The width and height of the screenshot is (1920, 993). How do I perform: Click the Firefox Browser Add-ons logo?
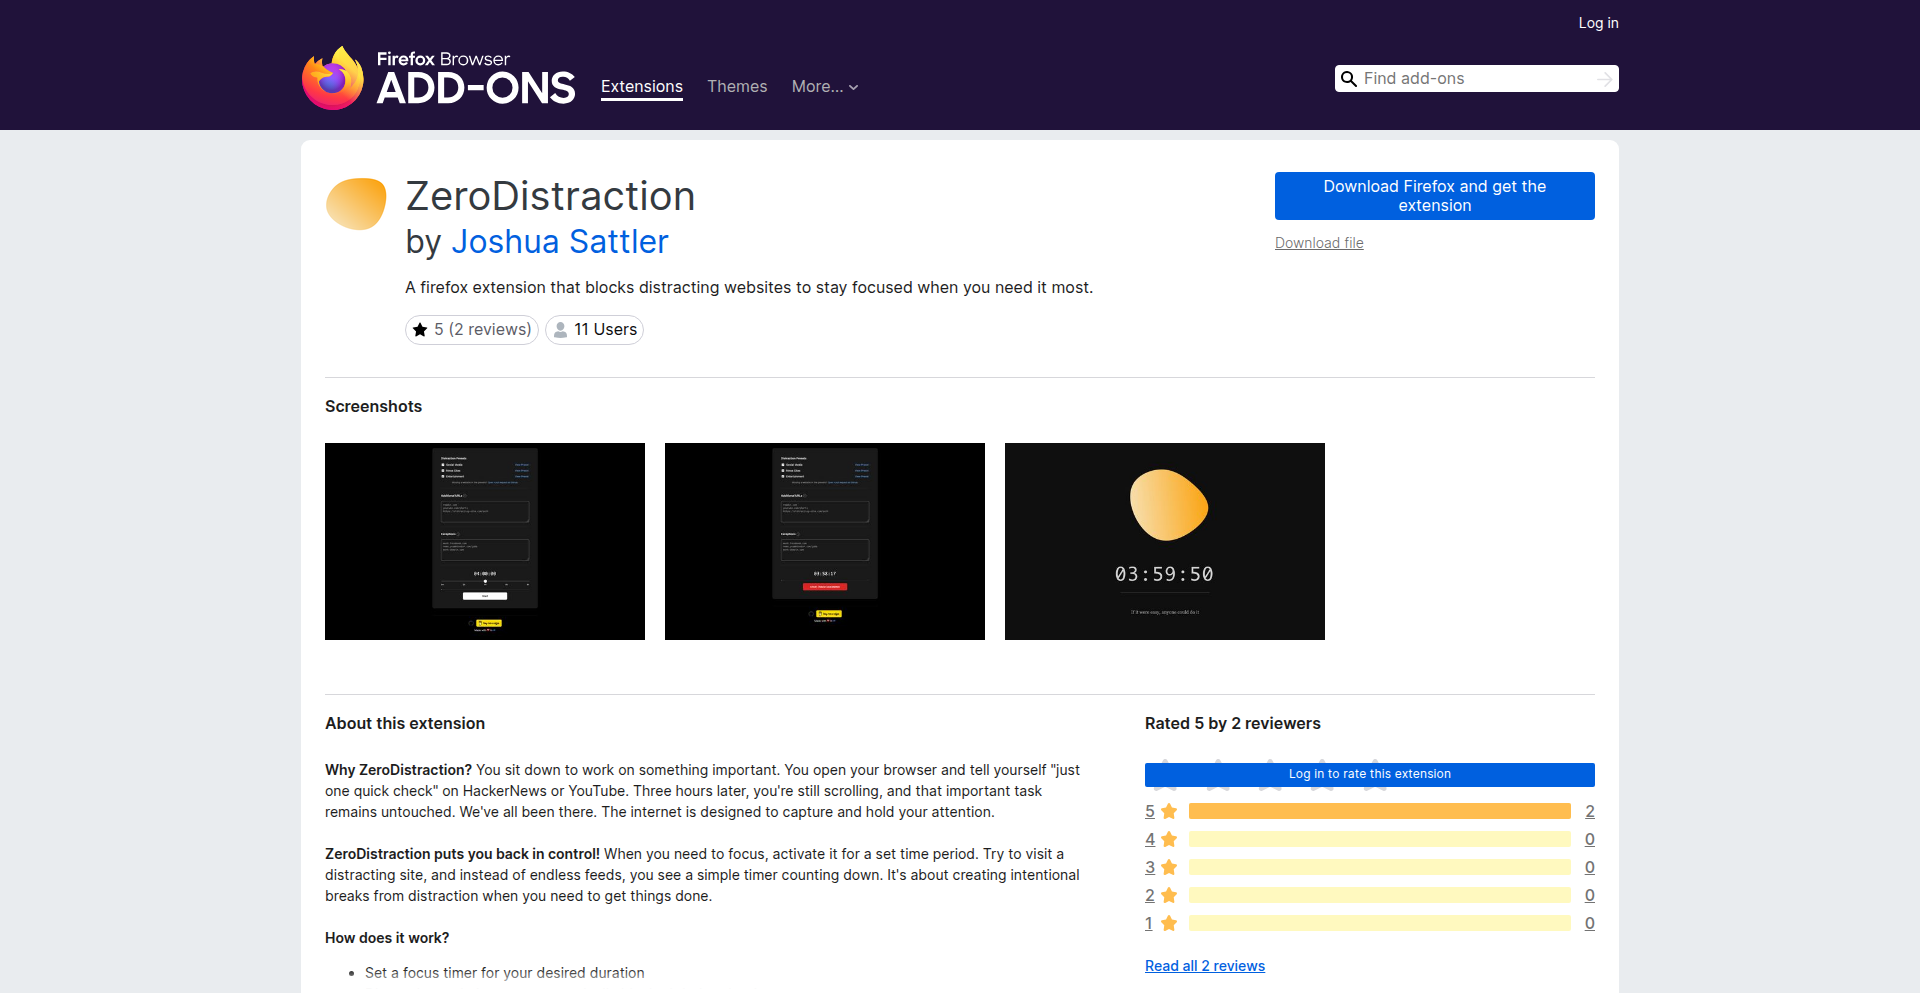click(438, 78)
